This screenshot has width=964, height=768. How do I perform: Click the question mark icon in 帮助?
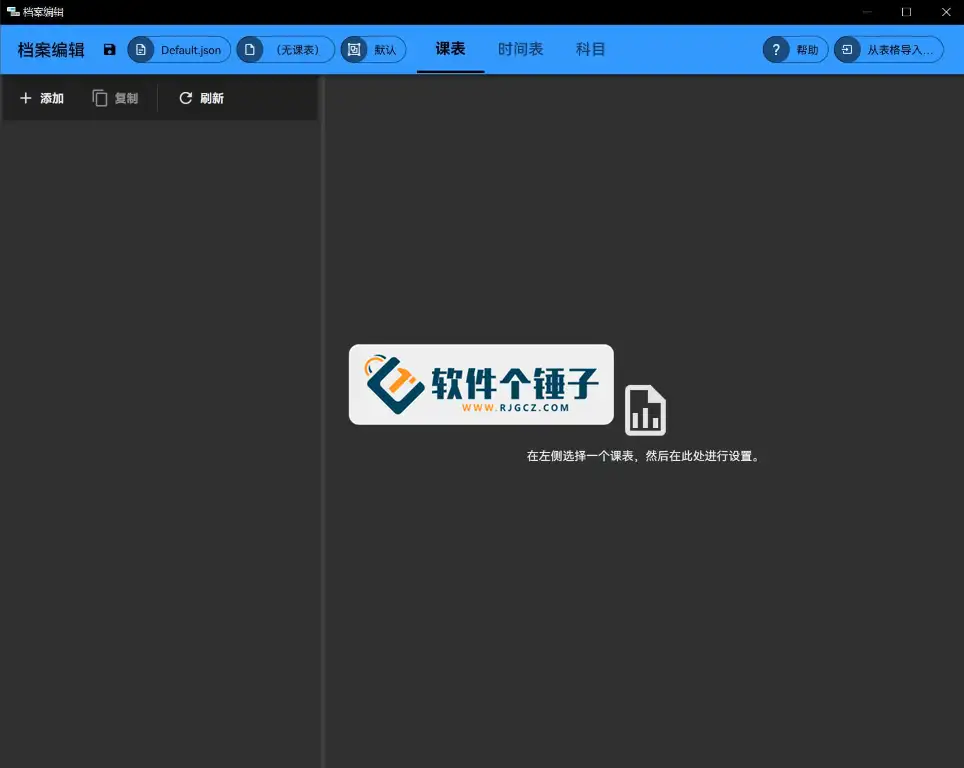point(776,49)
